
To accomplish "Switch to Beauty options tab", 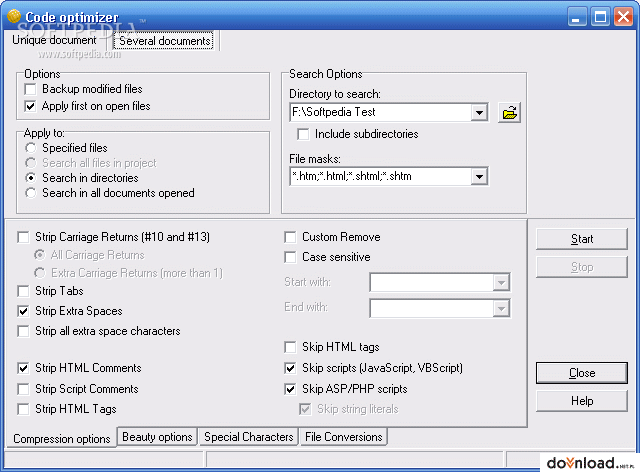I will tap(157, 437).
